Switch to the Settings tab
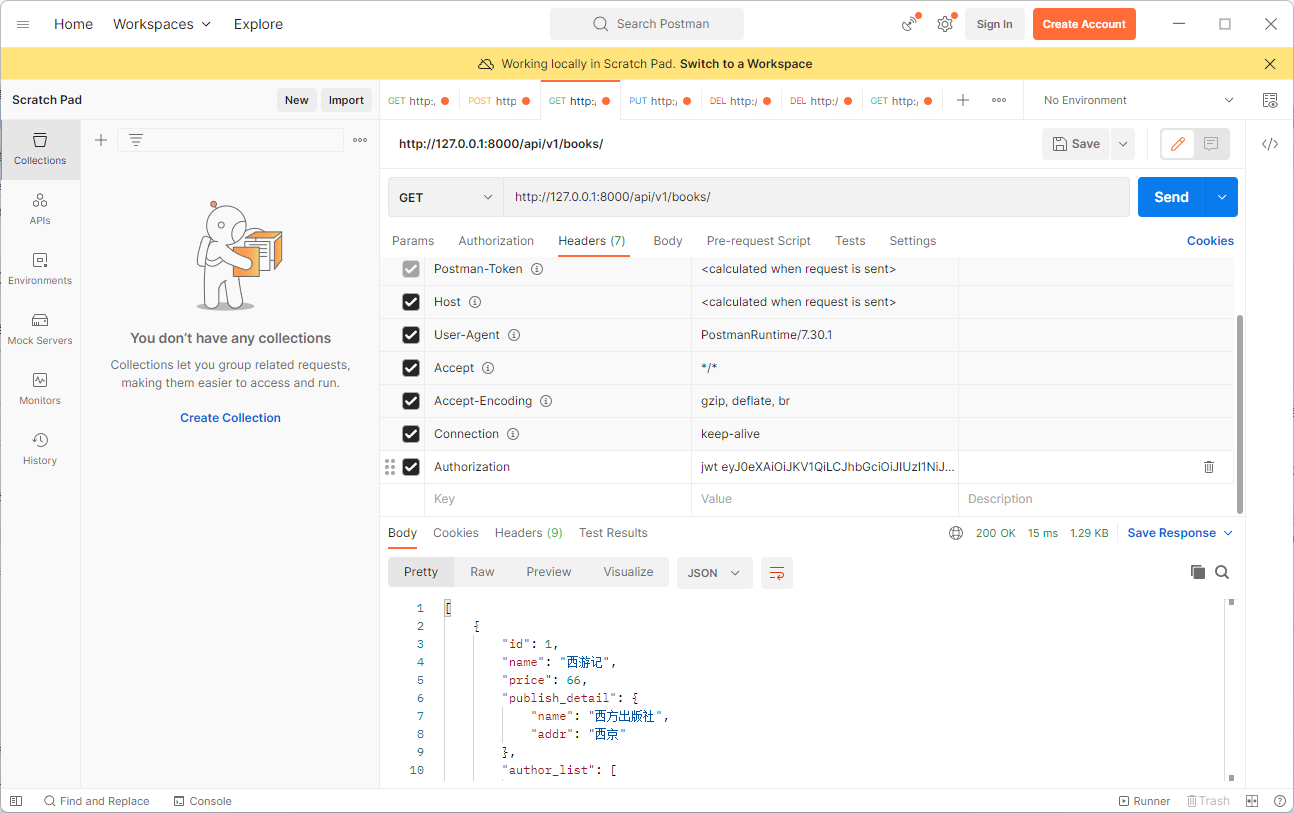The height and width of the screenshot is (813, 1294). (x=913, y=241)
